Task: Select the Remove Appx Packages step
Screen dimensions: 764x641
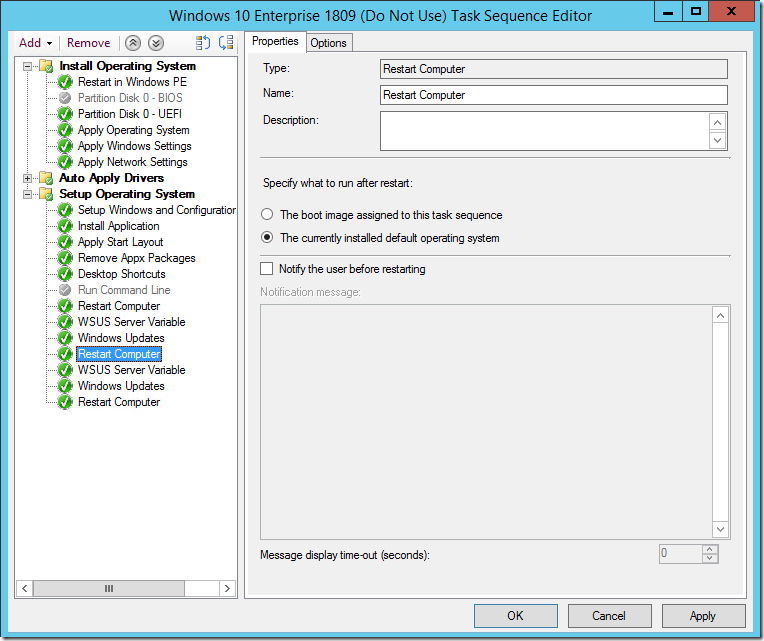Action: click(x=136, y=258)
